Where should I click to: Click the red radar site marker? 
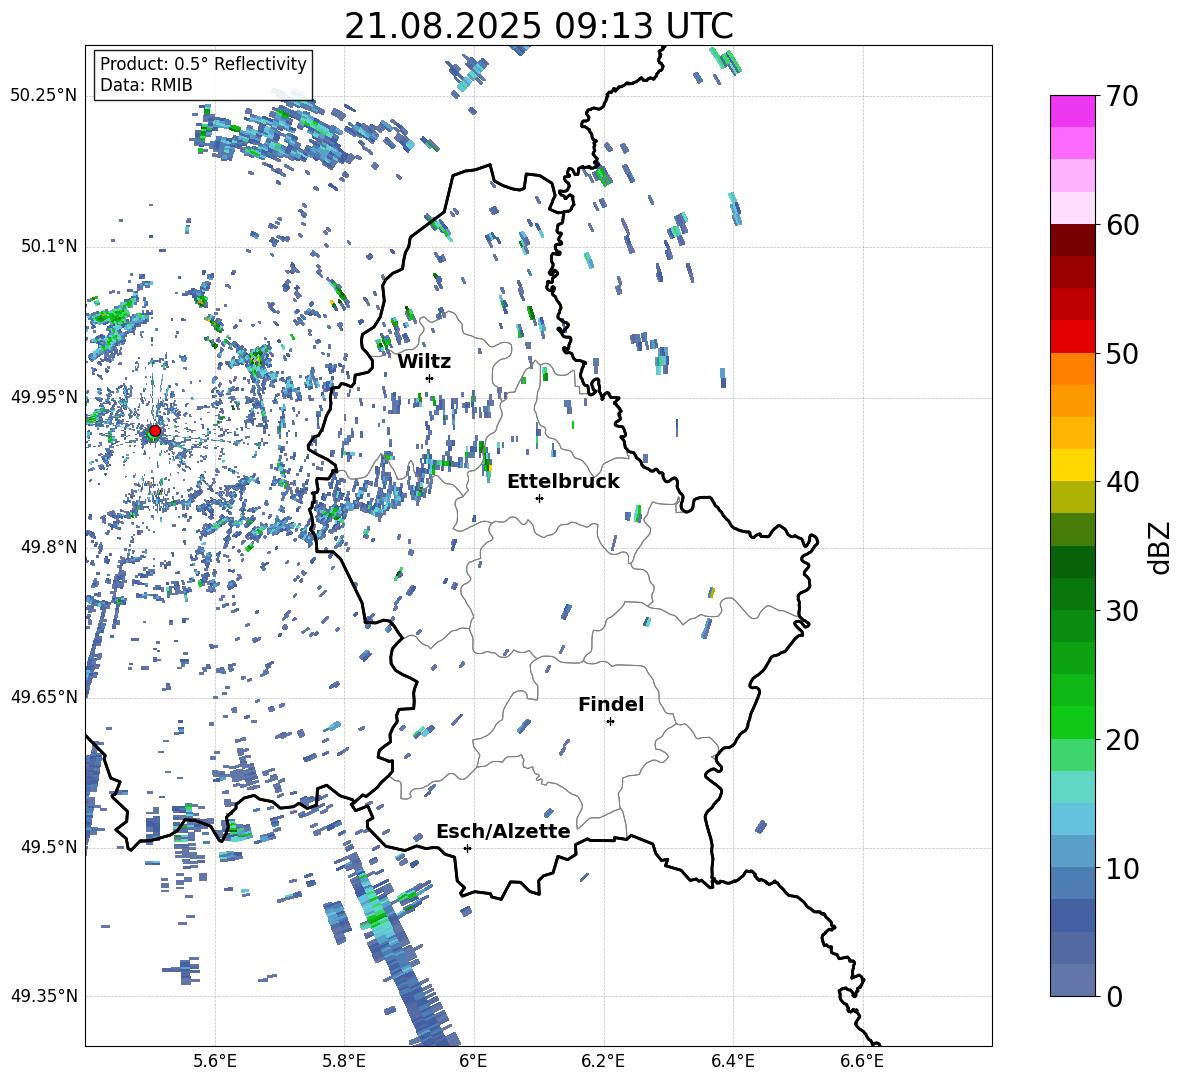(x=155, y=431)
